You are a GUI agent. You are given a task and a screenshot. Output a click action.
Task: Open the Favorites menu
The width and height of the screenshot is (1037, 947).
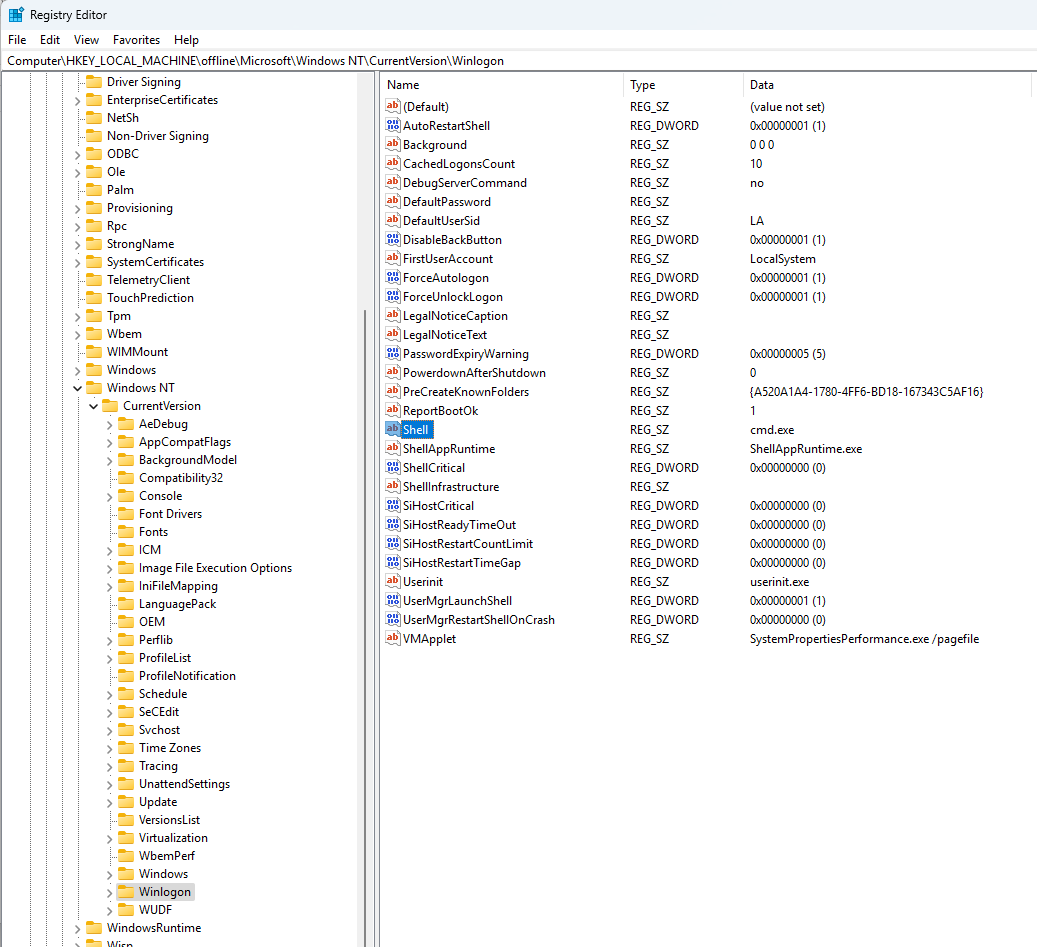tap(136, 40)
